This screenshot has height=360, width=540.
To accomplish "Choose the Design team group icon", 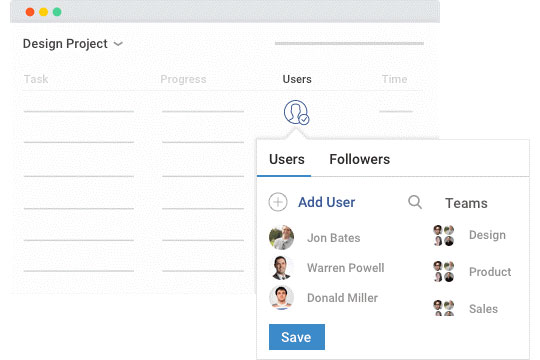I will [x=444, y=235].
